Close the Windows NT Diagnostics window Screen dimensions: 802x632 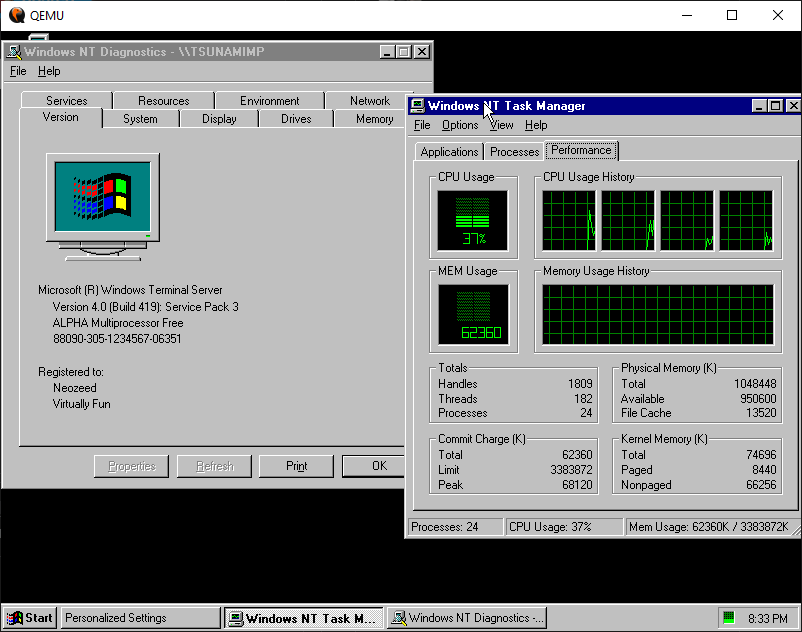pyautogui.click(x=422, y=52)
